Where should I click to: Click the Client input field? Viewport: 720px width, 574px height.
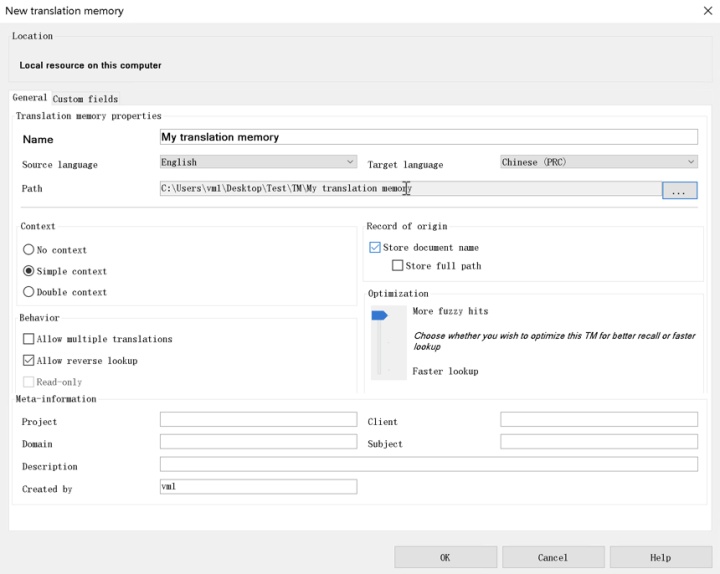(x=599, y=419)
